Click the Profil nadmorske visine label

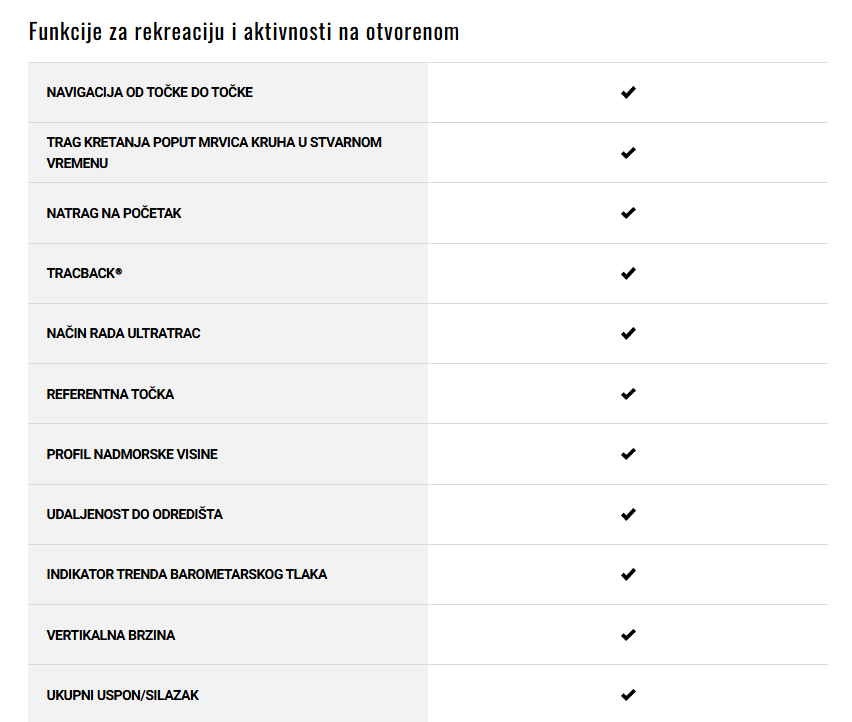pyautogui.click(x=132, y=454)
